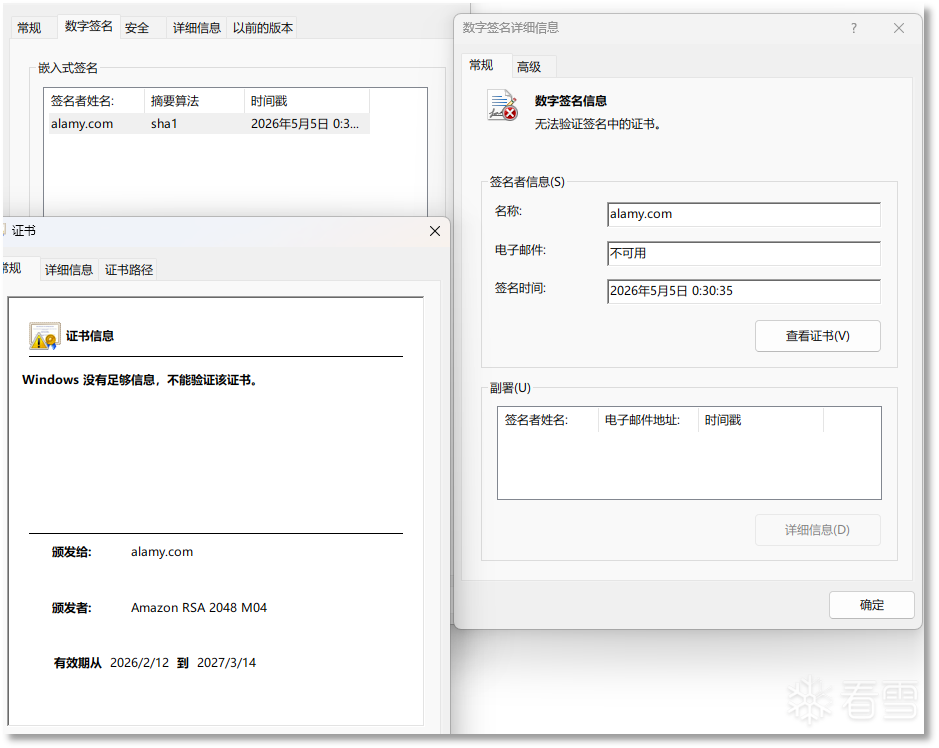
Task: Click the 电子邮件 field showing 不可用
Action: (743, 253)
